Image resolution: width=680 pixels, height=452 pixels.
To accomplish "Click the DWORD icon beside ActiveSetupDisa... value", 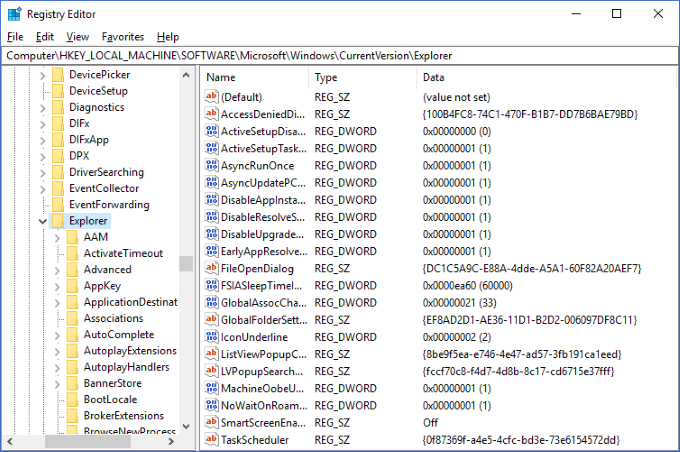I will point(212,131).
